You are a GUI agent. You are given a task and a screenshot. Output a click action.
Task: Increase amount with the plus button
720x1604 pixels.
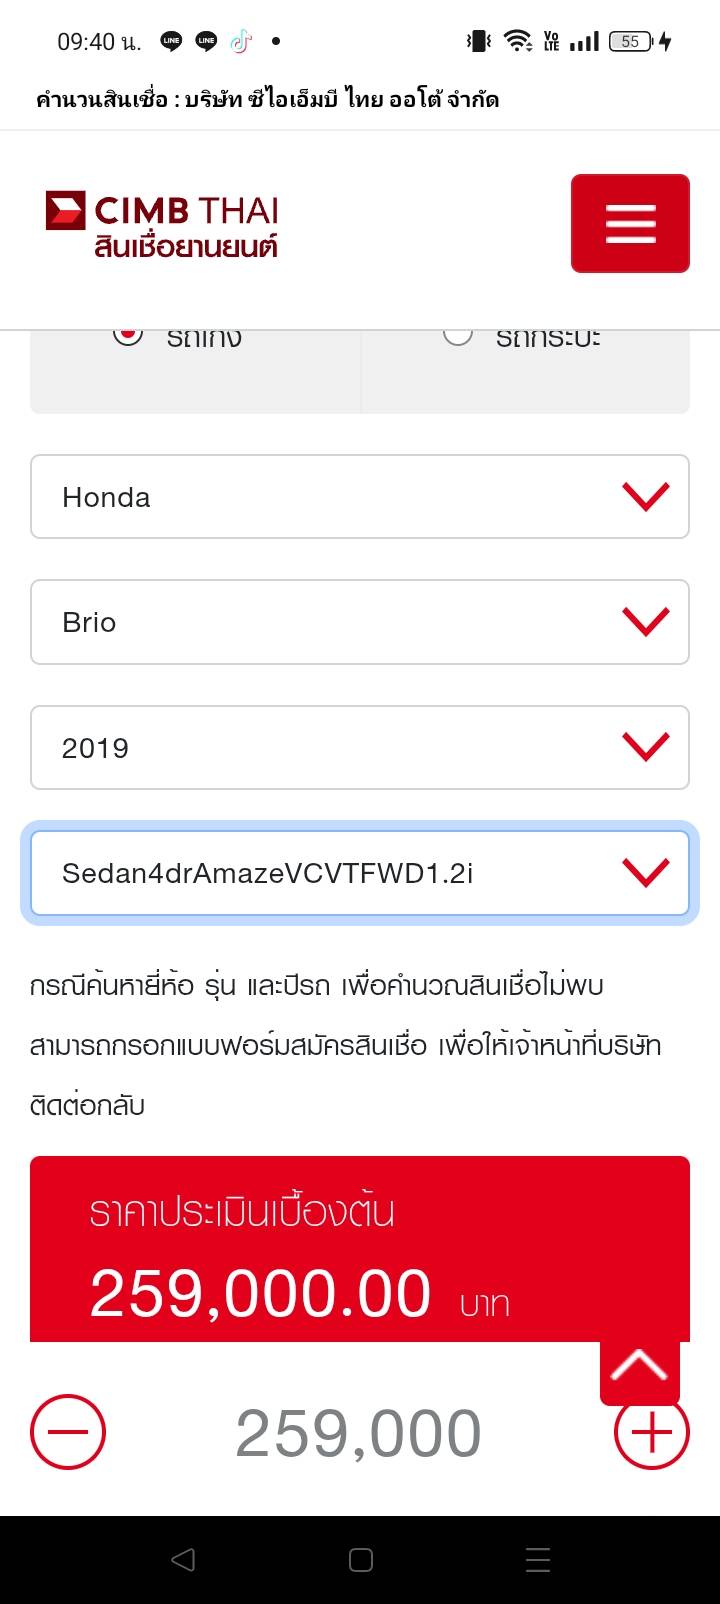click(x=652, y=1434)
